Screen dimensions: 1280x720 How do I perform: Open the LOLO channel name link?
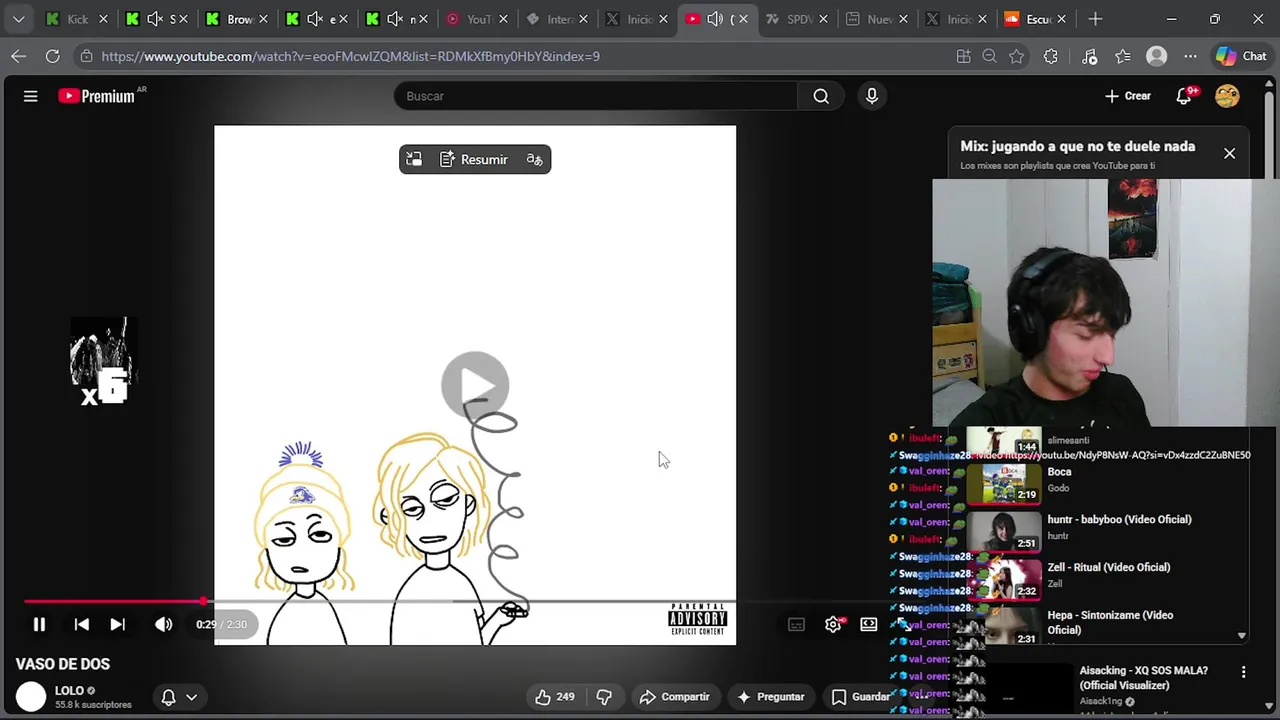coord(69,690)
